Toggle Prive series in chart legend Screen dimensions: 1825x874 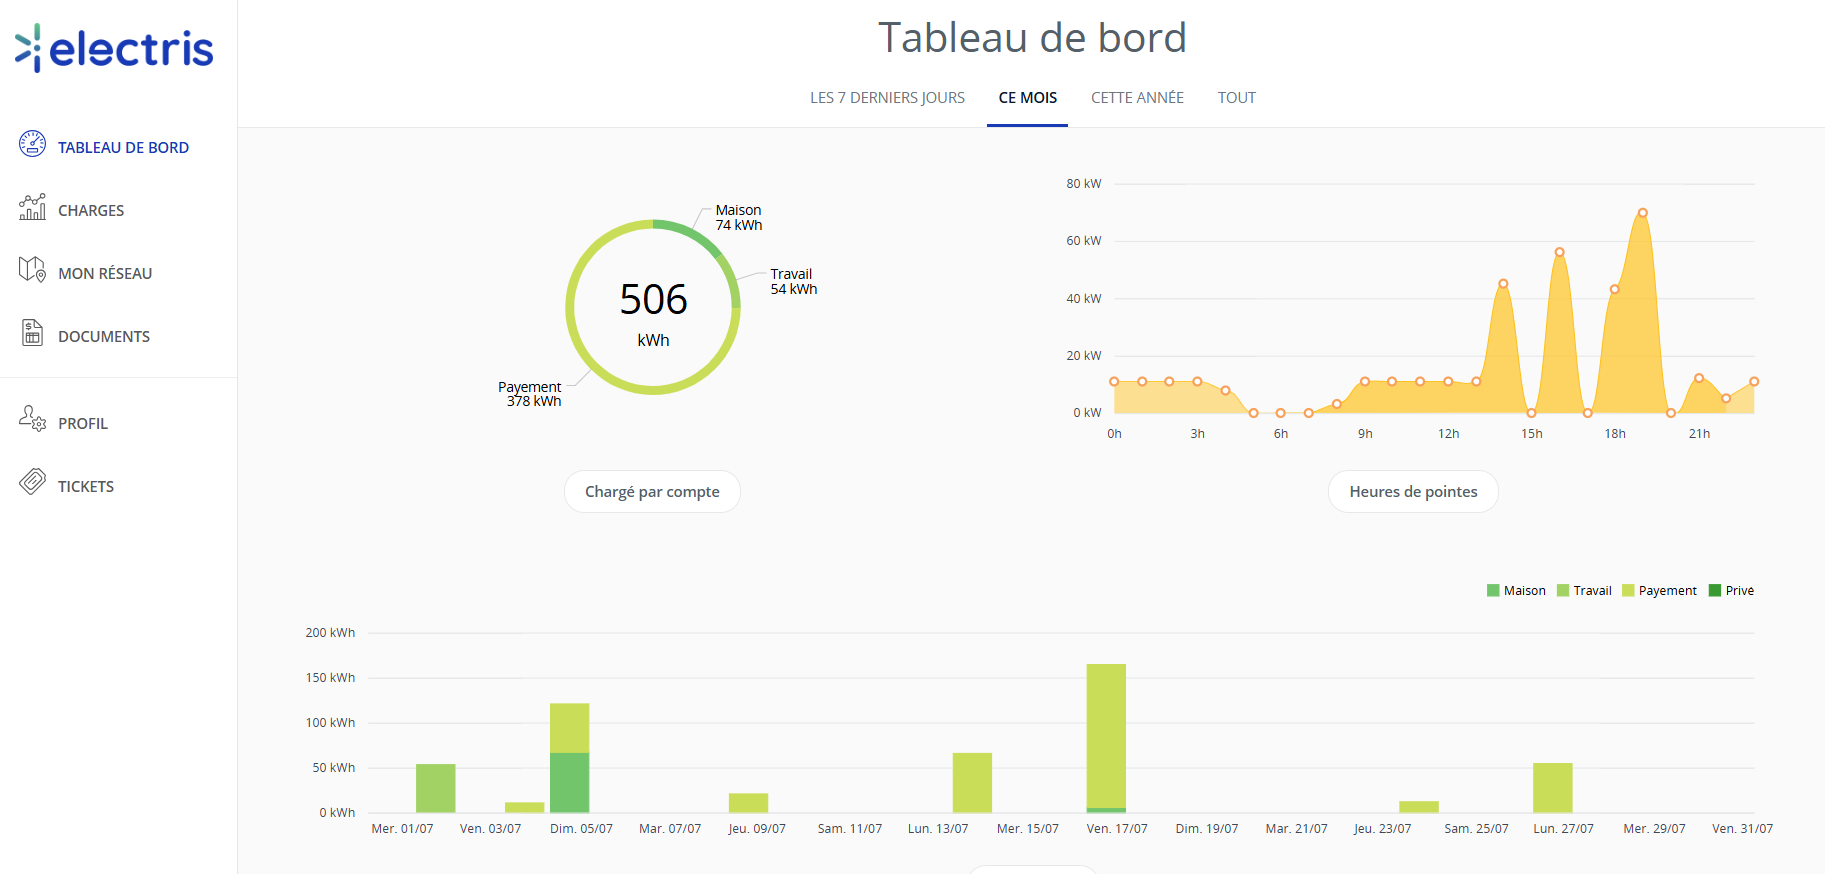(1731, 591)
